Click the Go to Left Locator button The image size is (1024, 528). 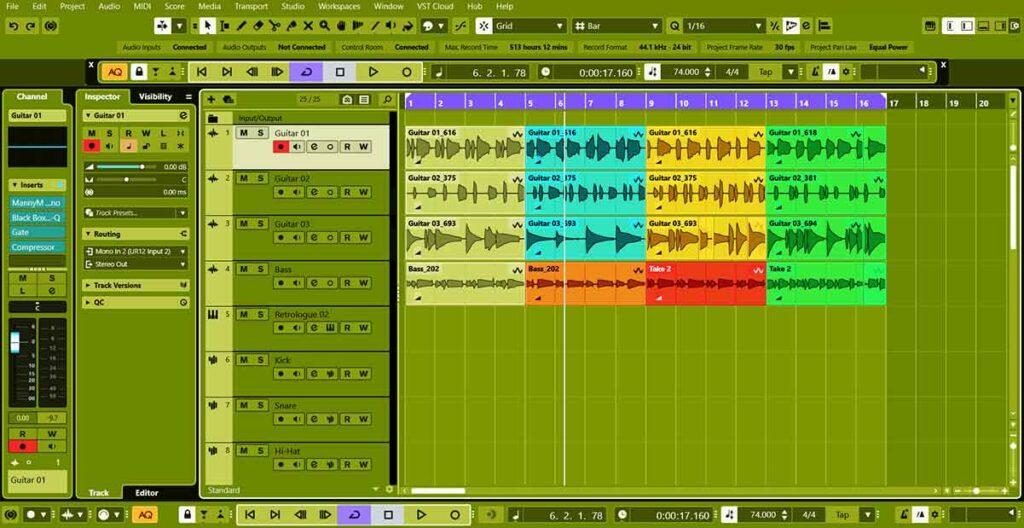tap(202, 72)
